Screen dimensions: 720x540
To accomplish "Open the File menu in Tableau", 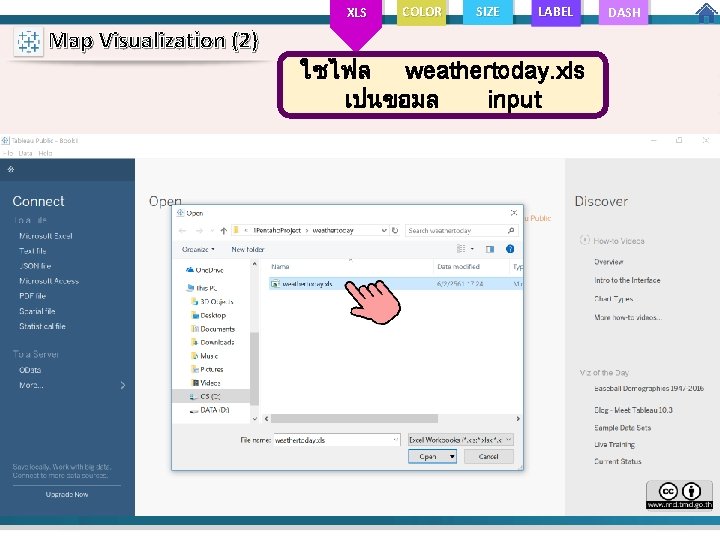I will [8, 153].
